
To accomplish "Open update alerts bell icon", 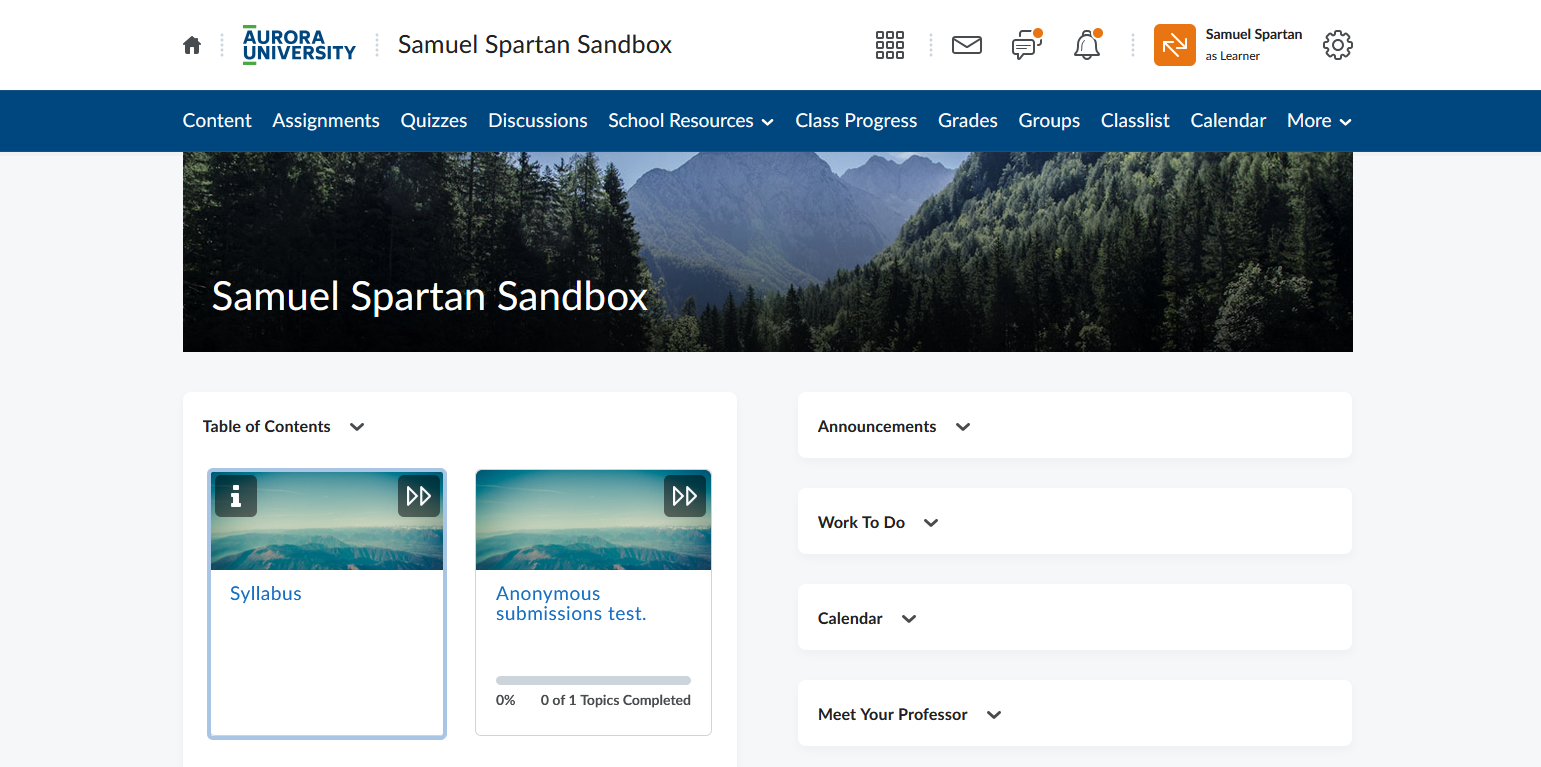I will pyautogui.click(x=1087, y=45).
